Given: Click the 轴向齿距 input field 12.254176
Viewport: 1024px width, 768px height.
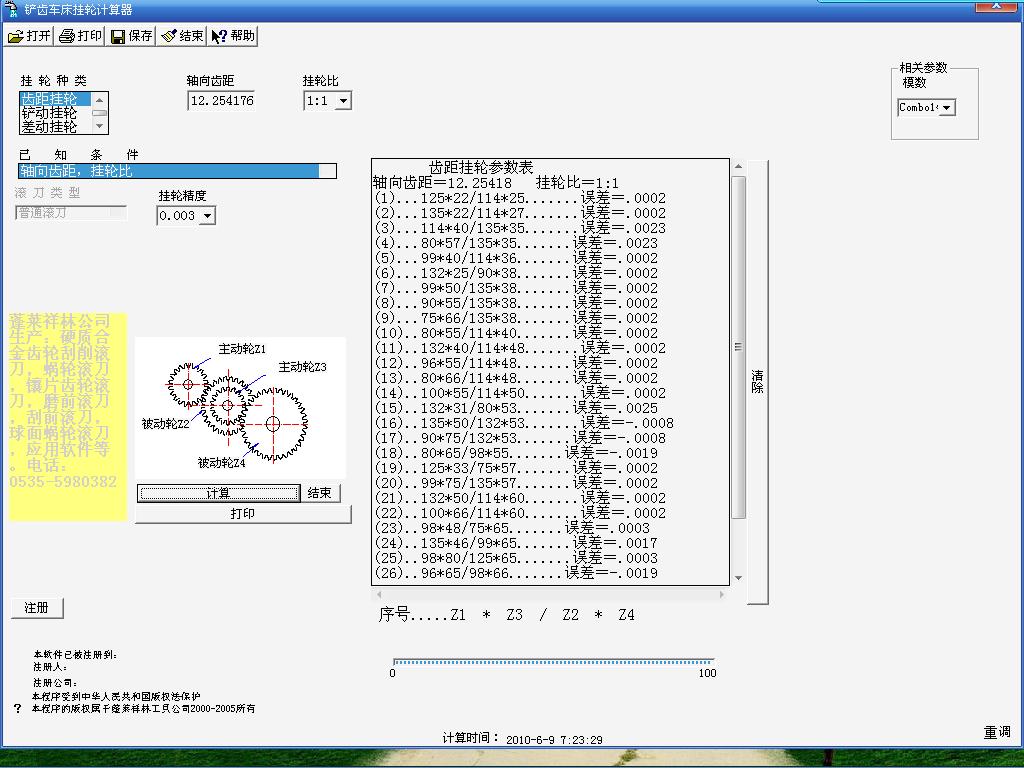Looking at the screenshot, I should [x=221, y=101].
